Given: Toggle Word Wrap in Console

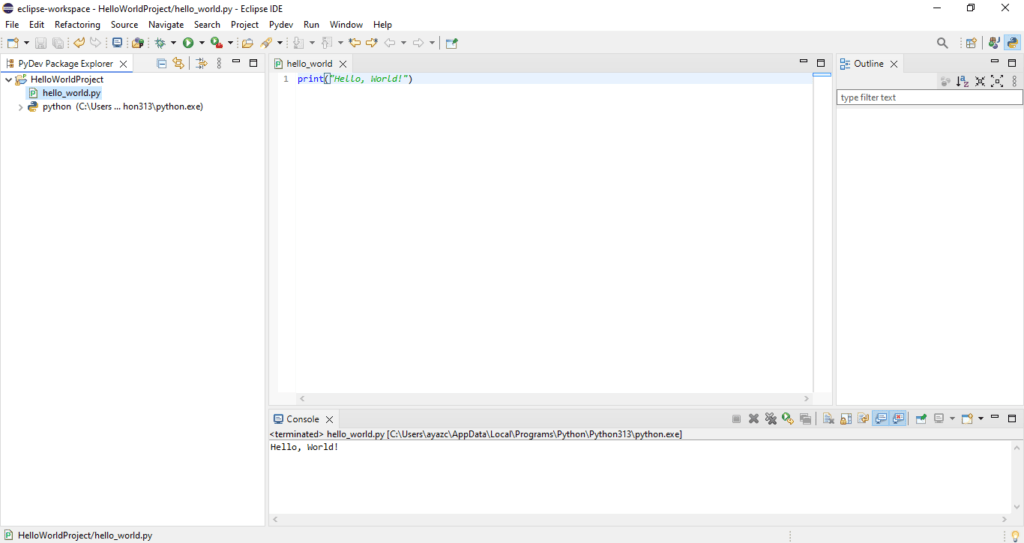Looking at the screenshot, I should click(x=863, y=419).
